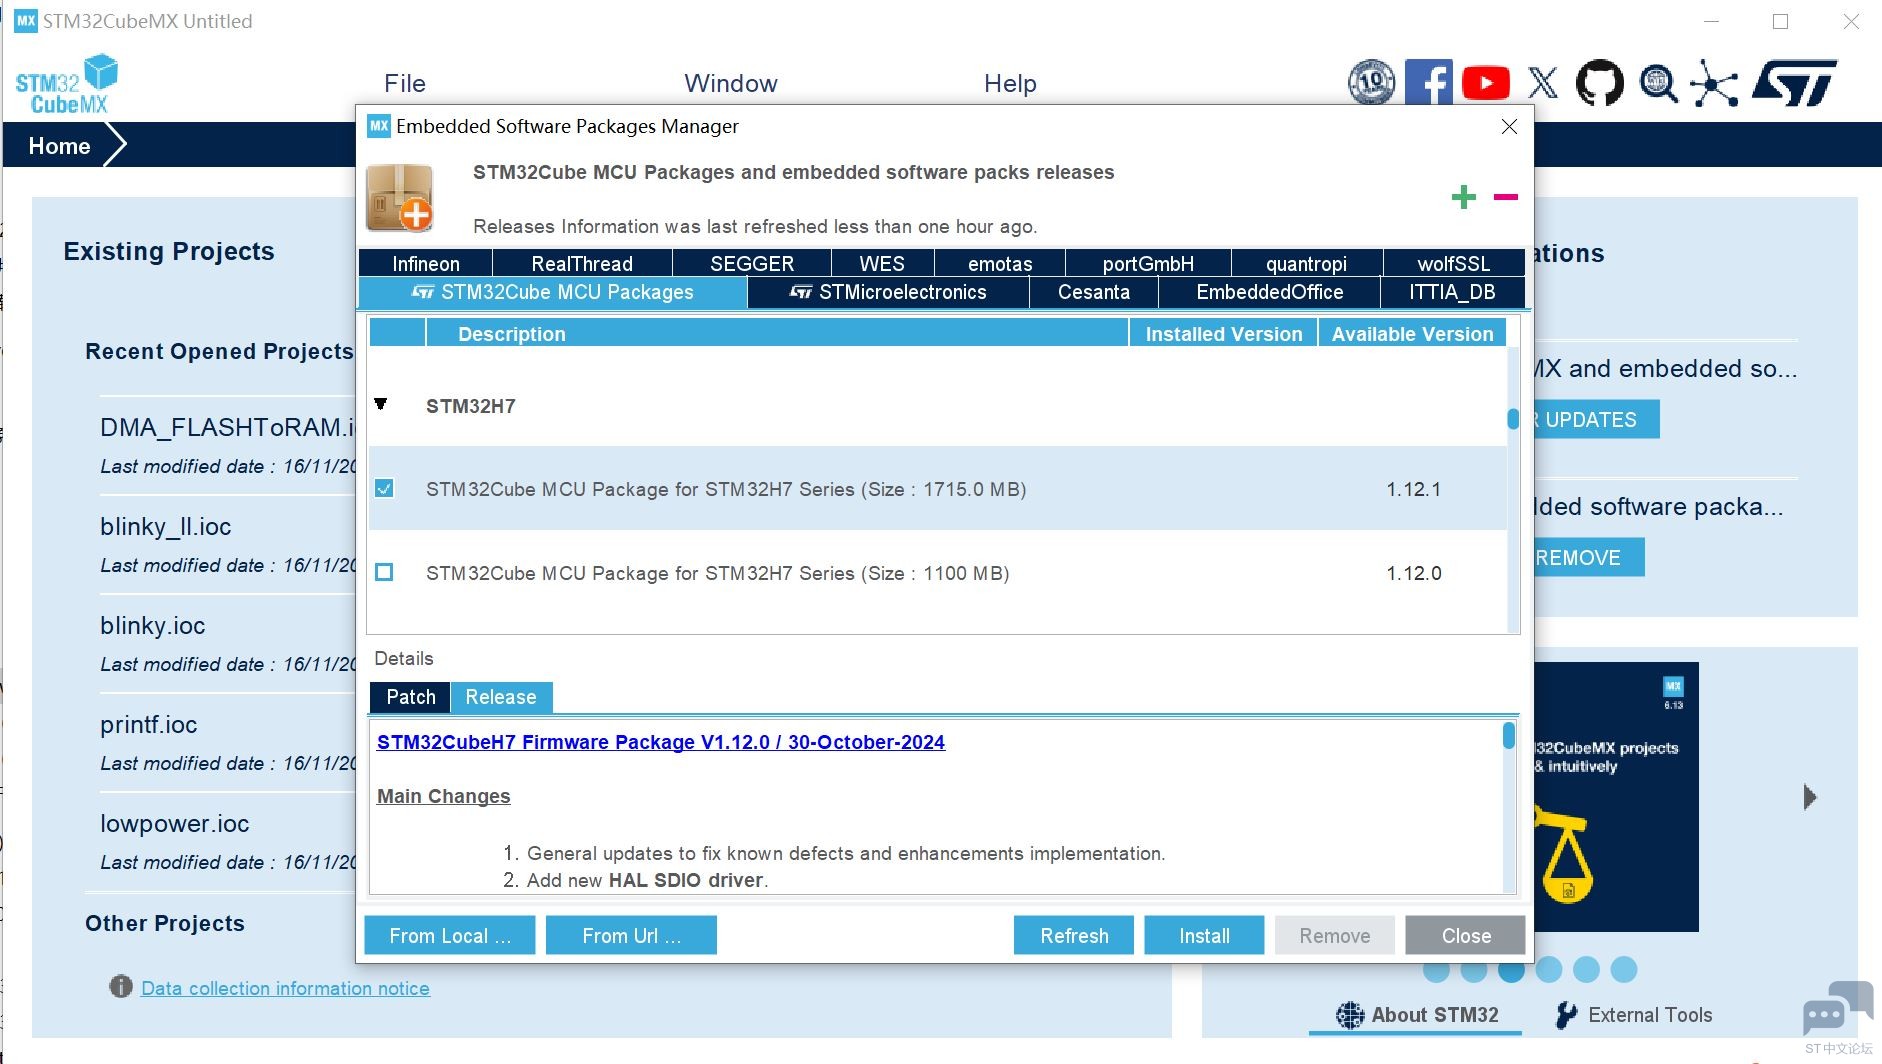This screenshot has height=1064, width=1882.
Task: Refresh the package list
Action: [1074, 935]
